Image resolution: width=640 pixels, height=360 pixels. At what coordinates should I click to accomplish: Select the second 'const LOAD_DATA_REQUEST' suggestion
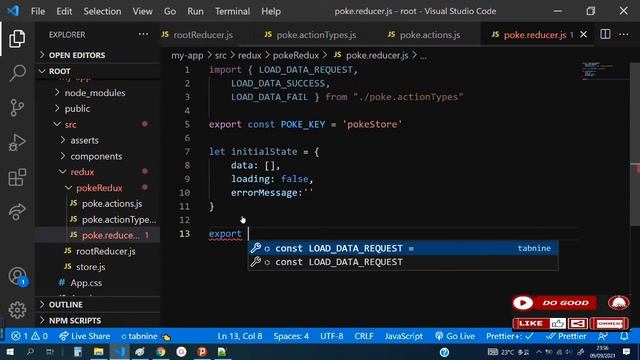pyautogui.click(x=402, y=262)
